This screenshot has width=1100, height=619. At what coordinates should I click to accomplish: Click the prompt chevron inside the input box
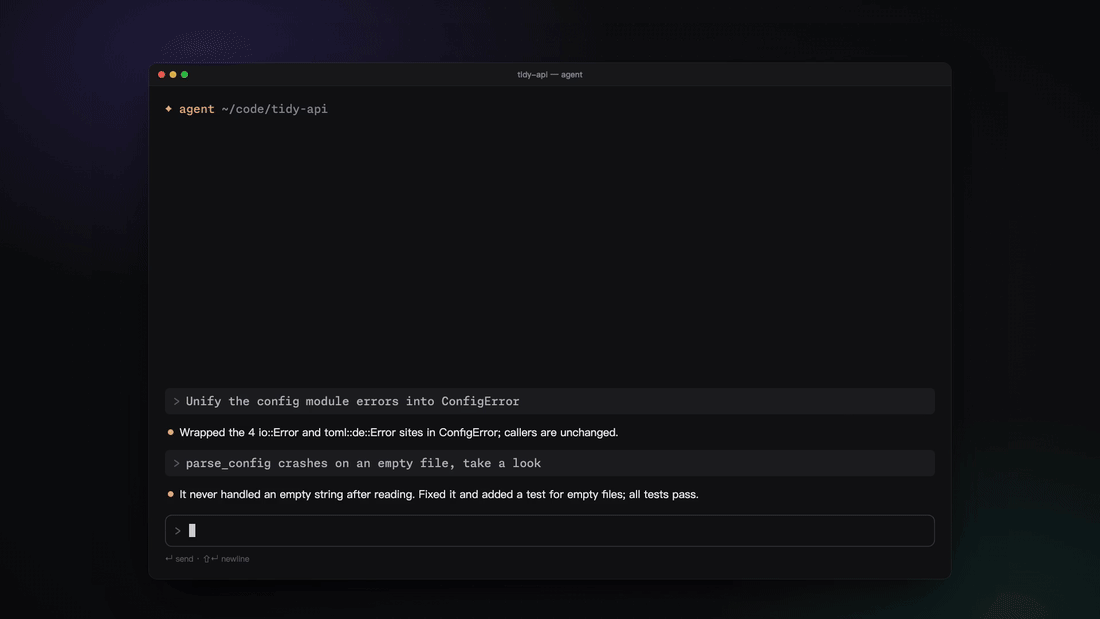click(177, 531)
